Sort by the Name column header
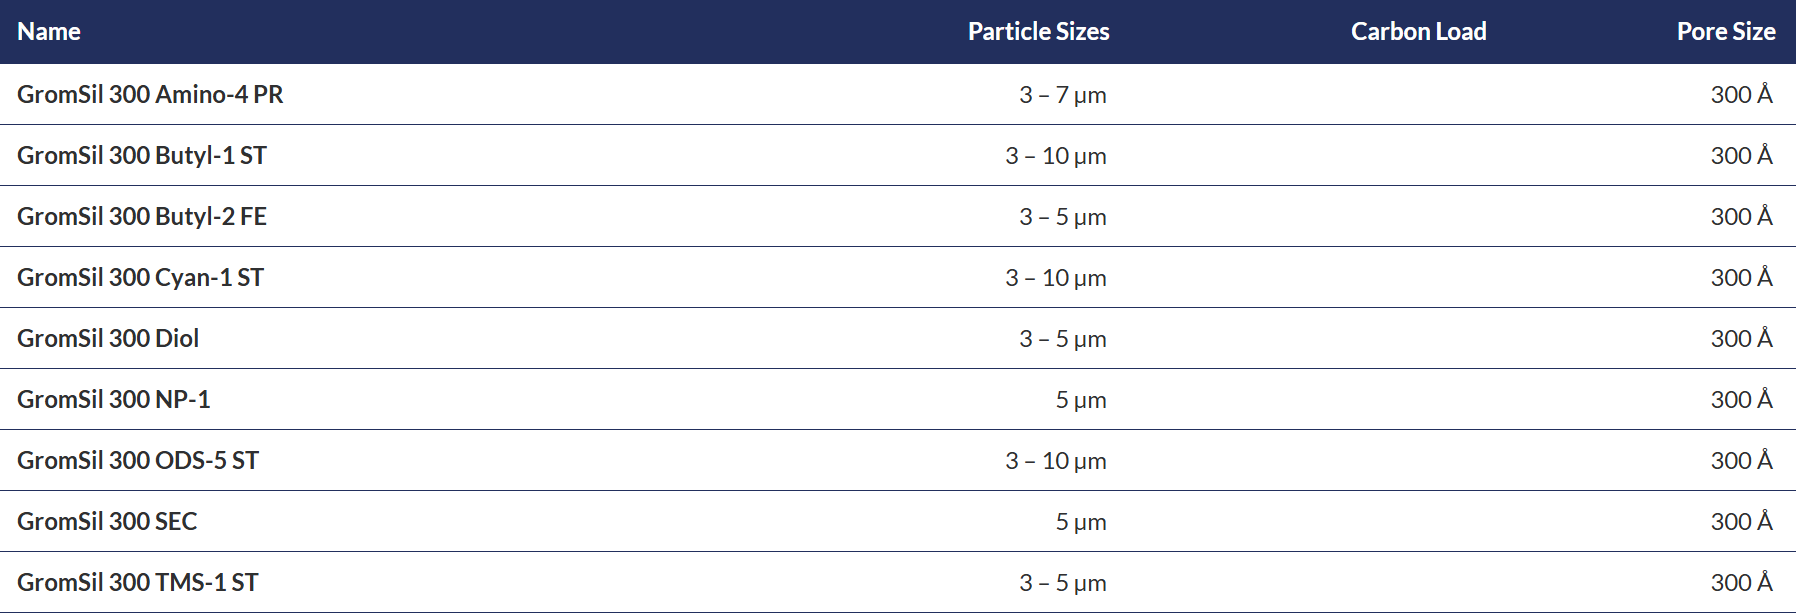1796x615 pixels. pos(49,31)
